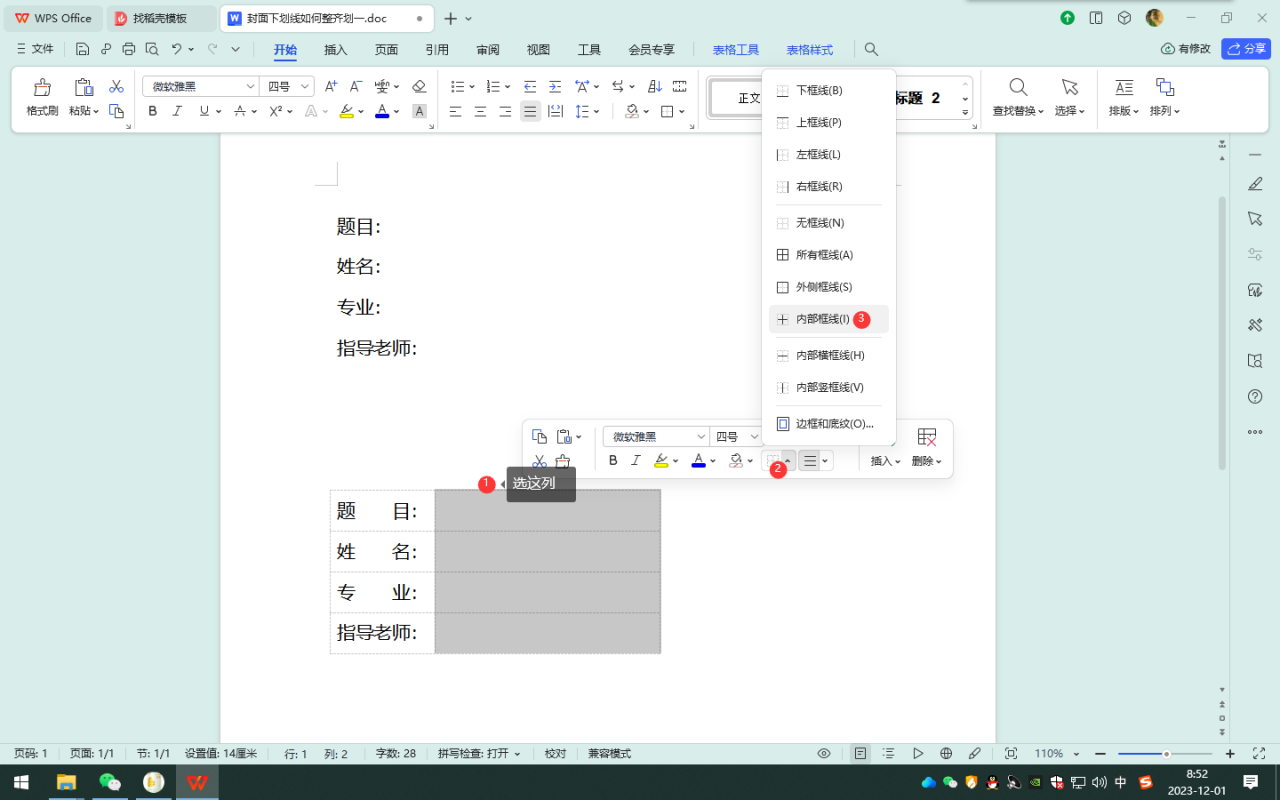Click the decrease indent icon
Viewport: 1280px width, 800px height.
click(530, 87)
